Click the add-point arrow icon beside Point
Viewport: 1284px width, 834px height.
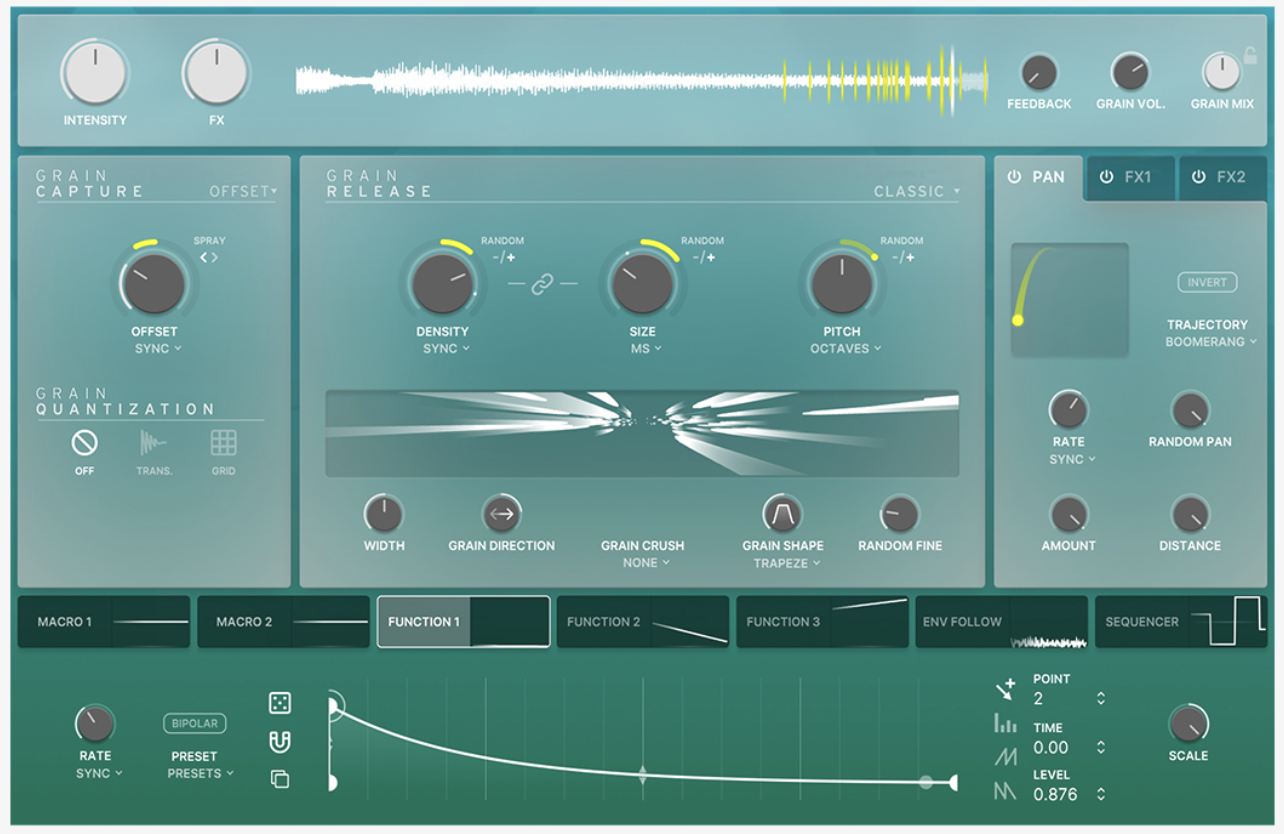tap(1005, 689)
